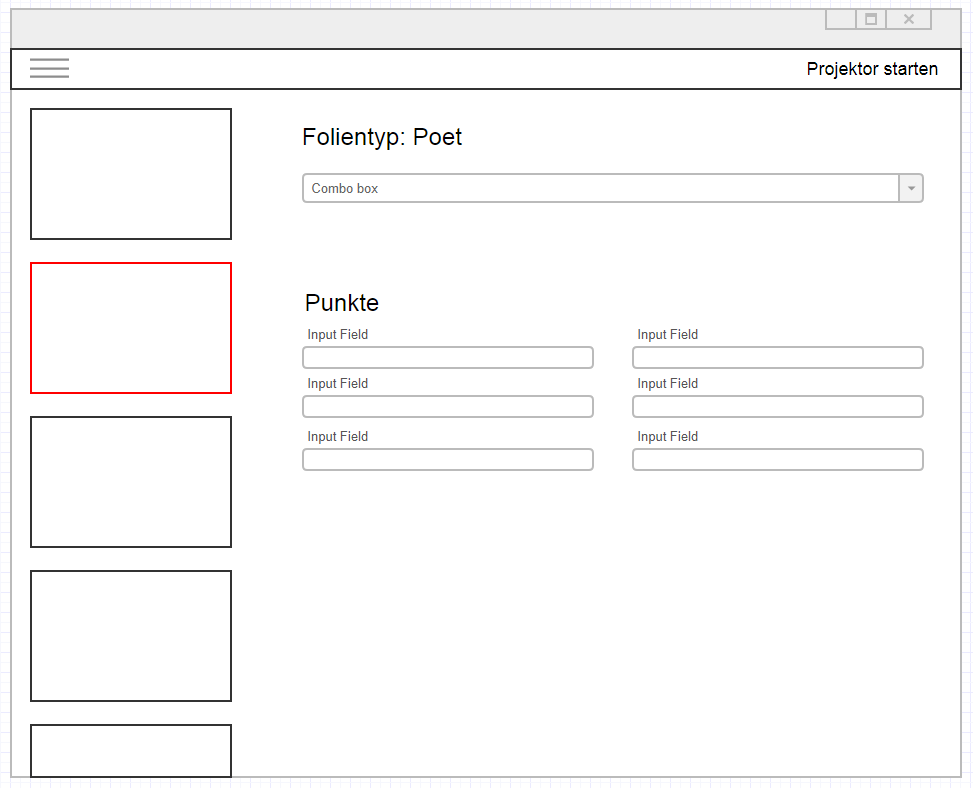This screenshot has width=973, height=788.
Task: Click the Folientyp: Poet heading
Action: point(382,137)
